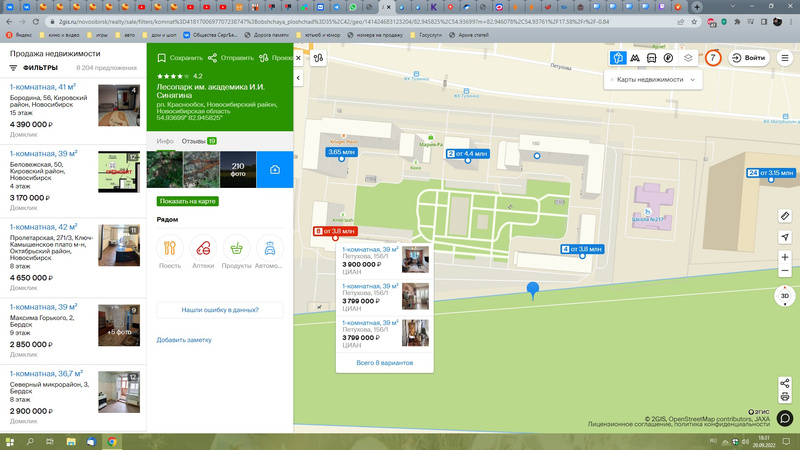Click the print map icon
Screen dimensions: 800x450
pyautogui.click(x=785, y=396)
